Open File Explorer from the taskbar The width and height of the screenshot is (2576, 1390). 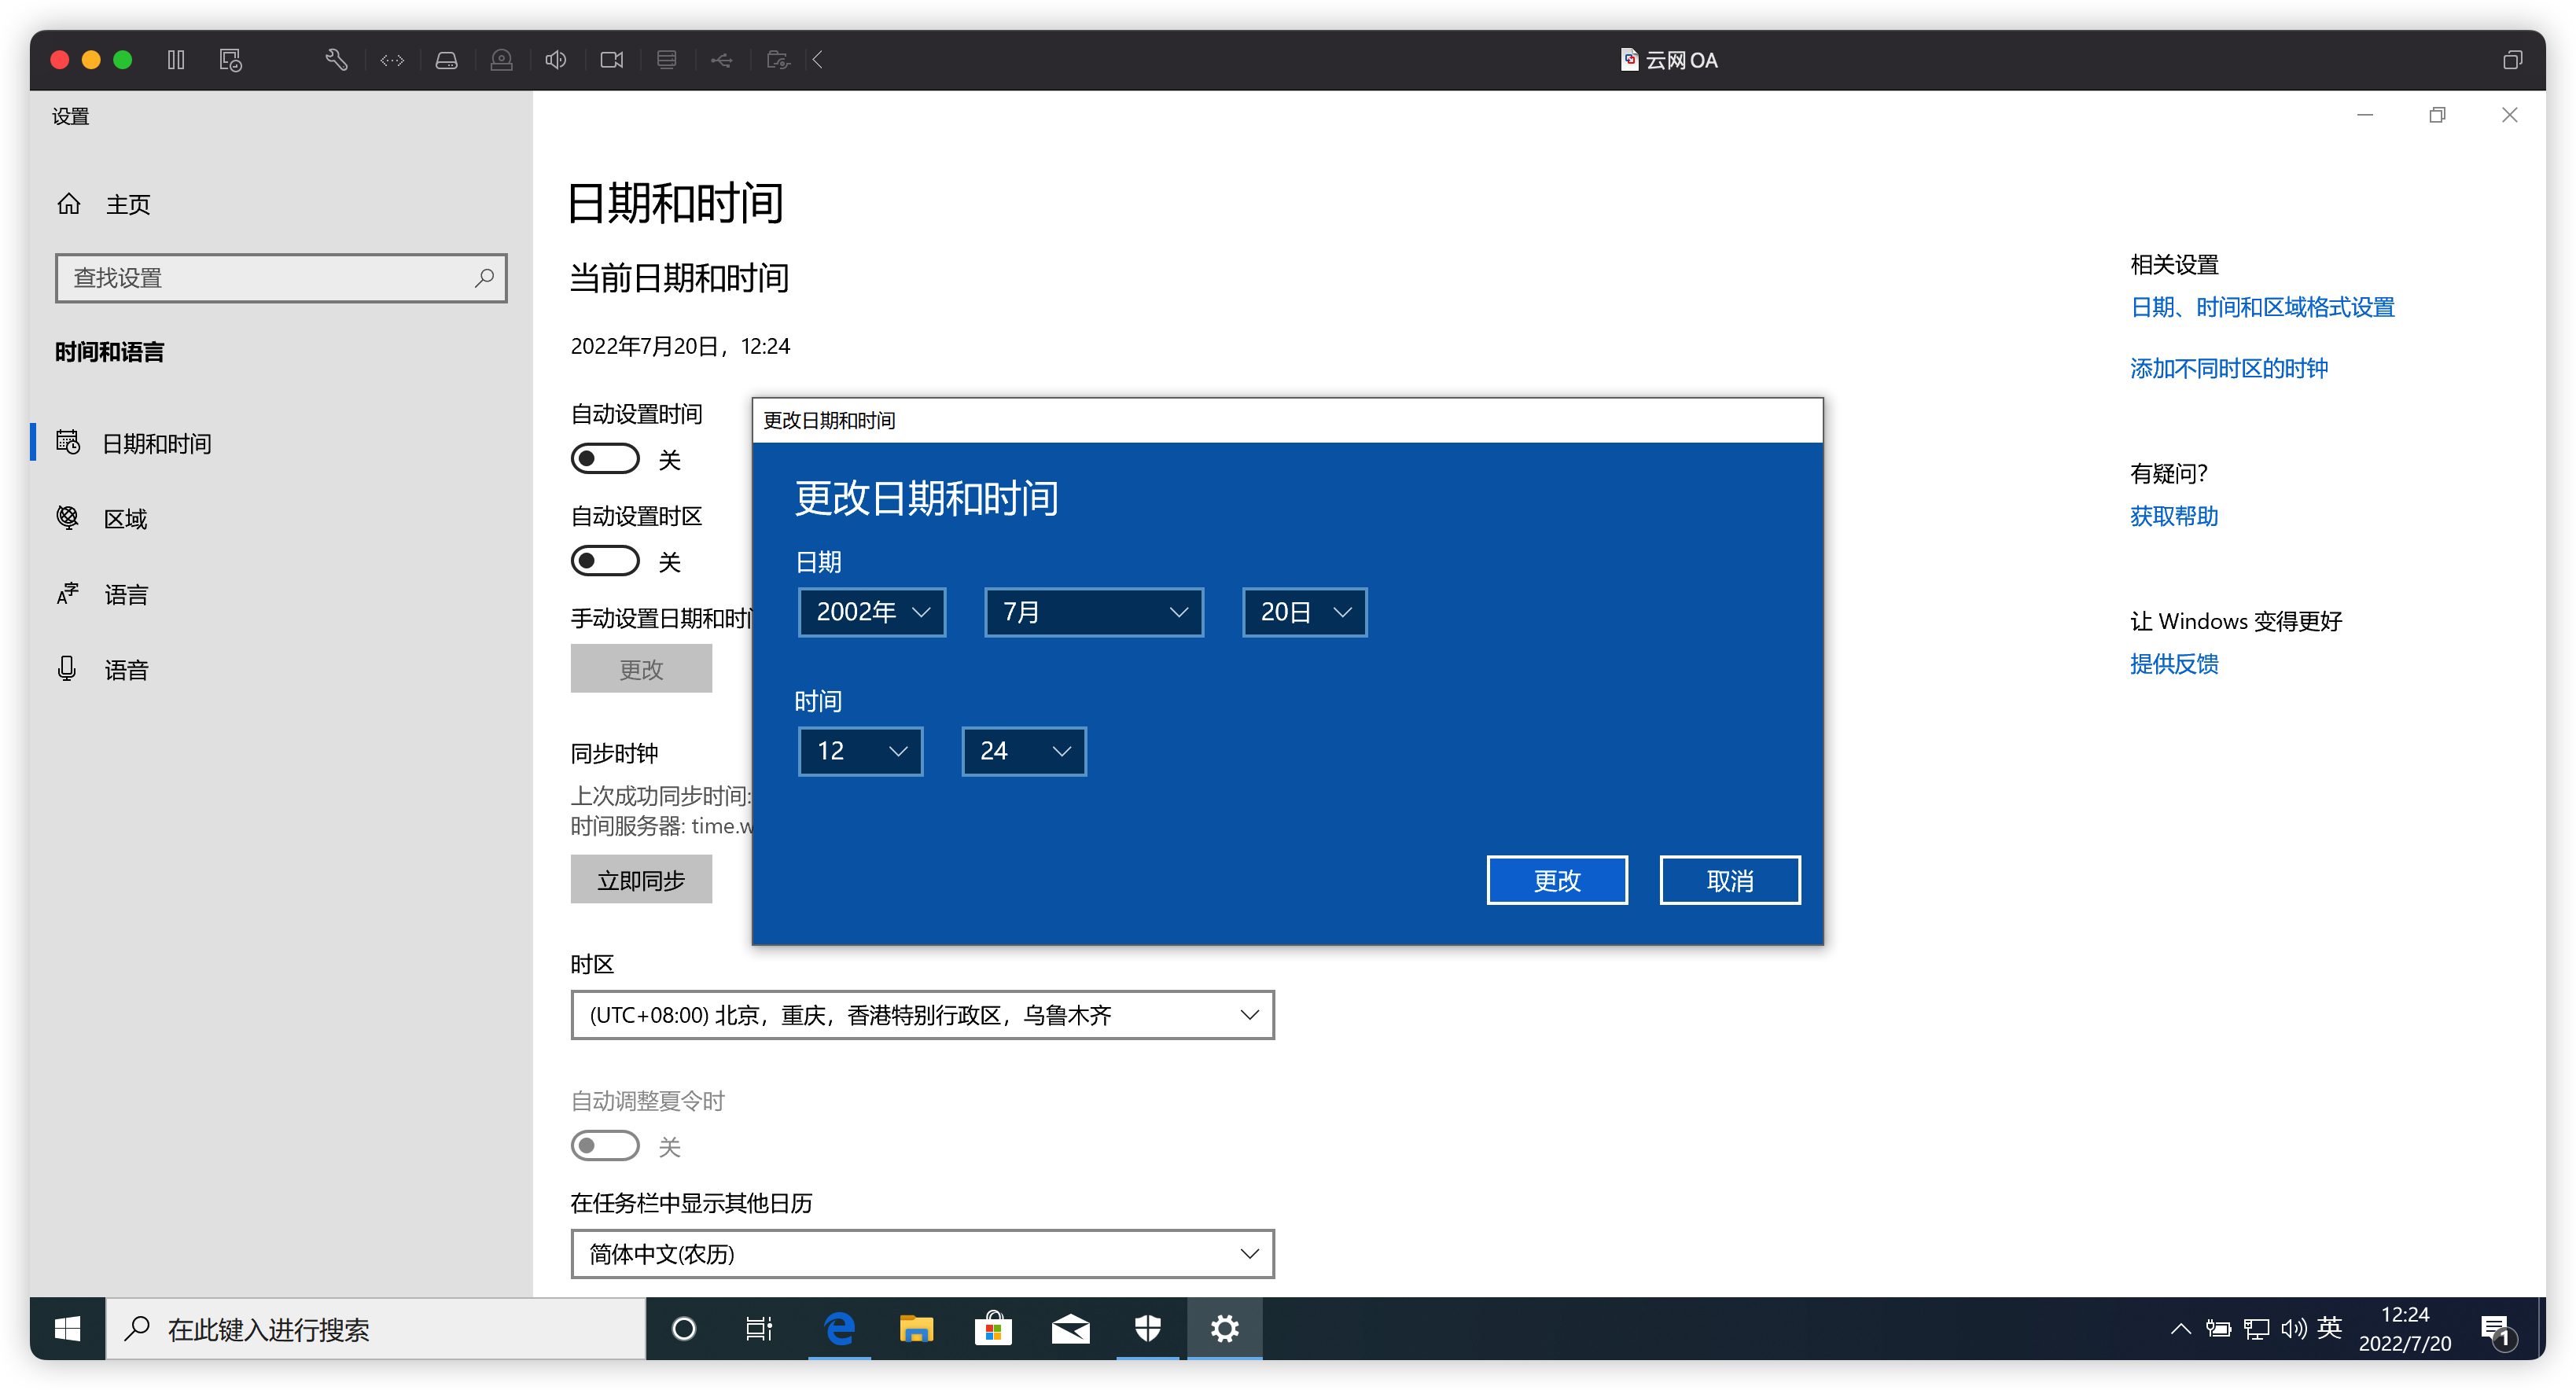click(916, 1328)
